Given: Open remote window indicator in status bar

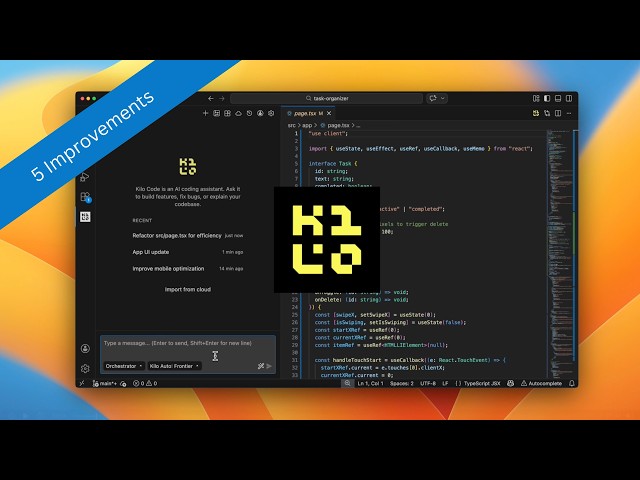Looking at the screenshot, I should click(82, 383).
